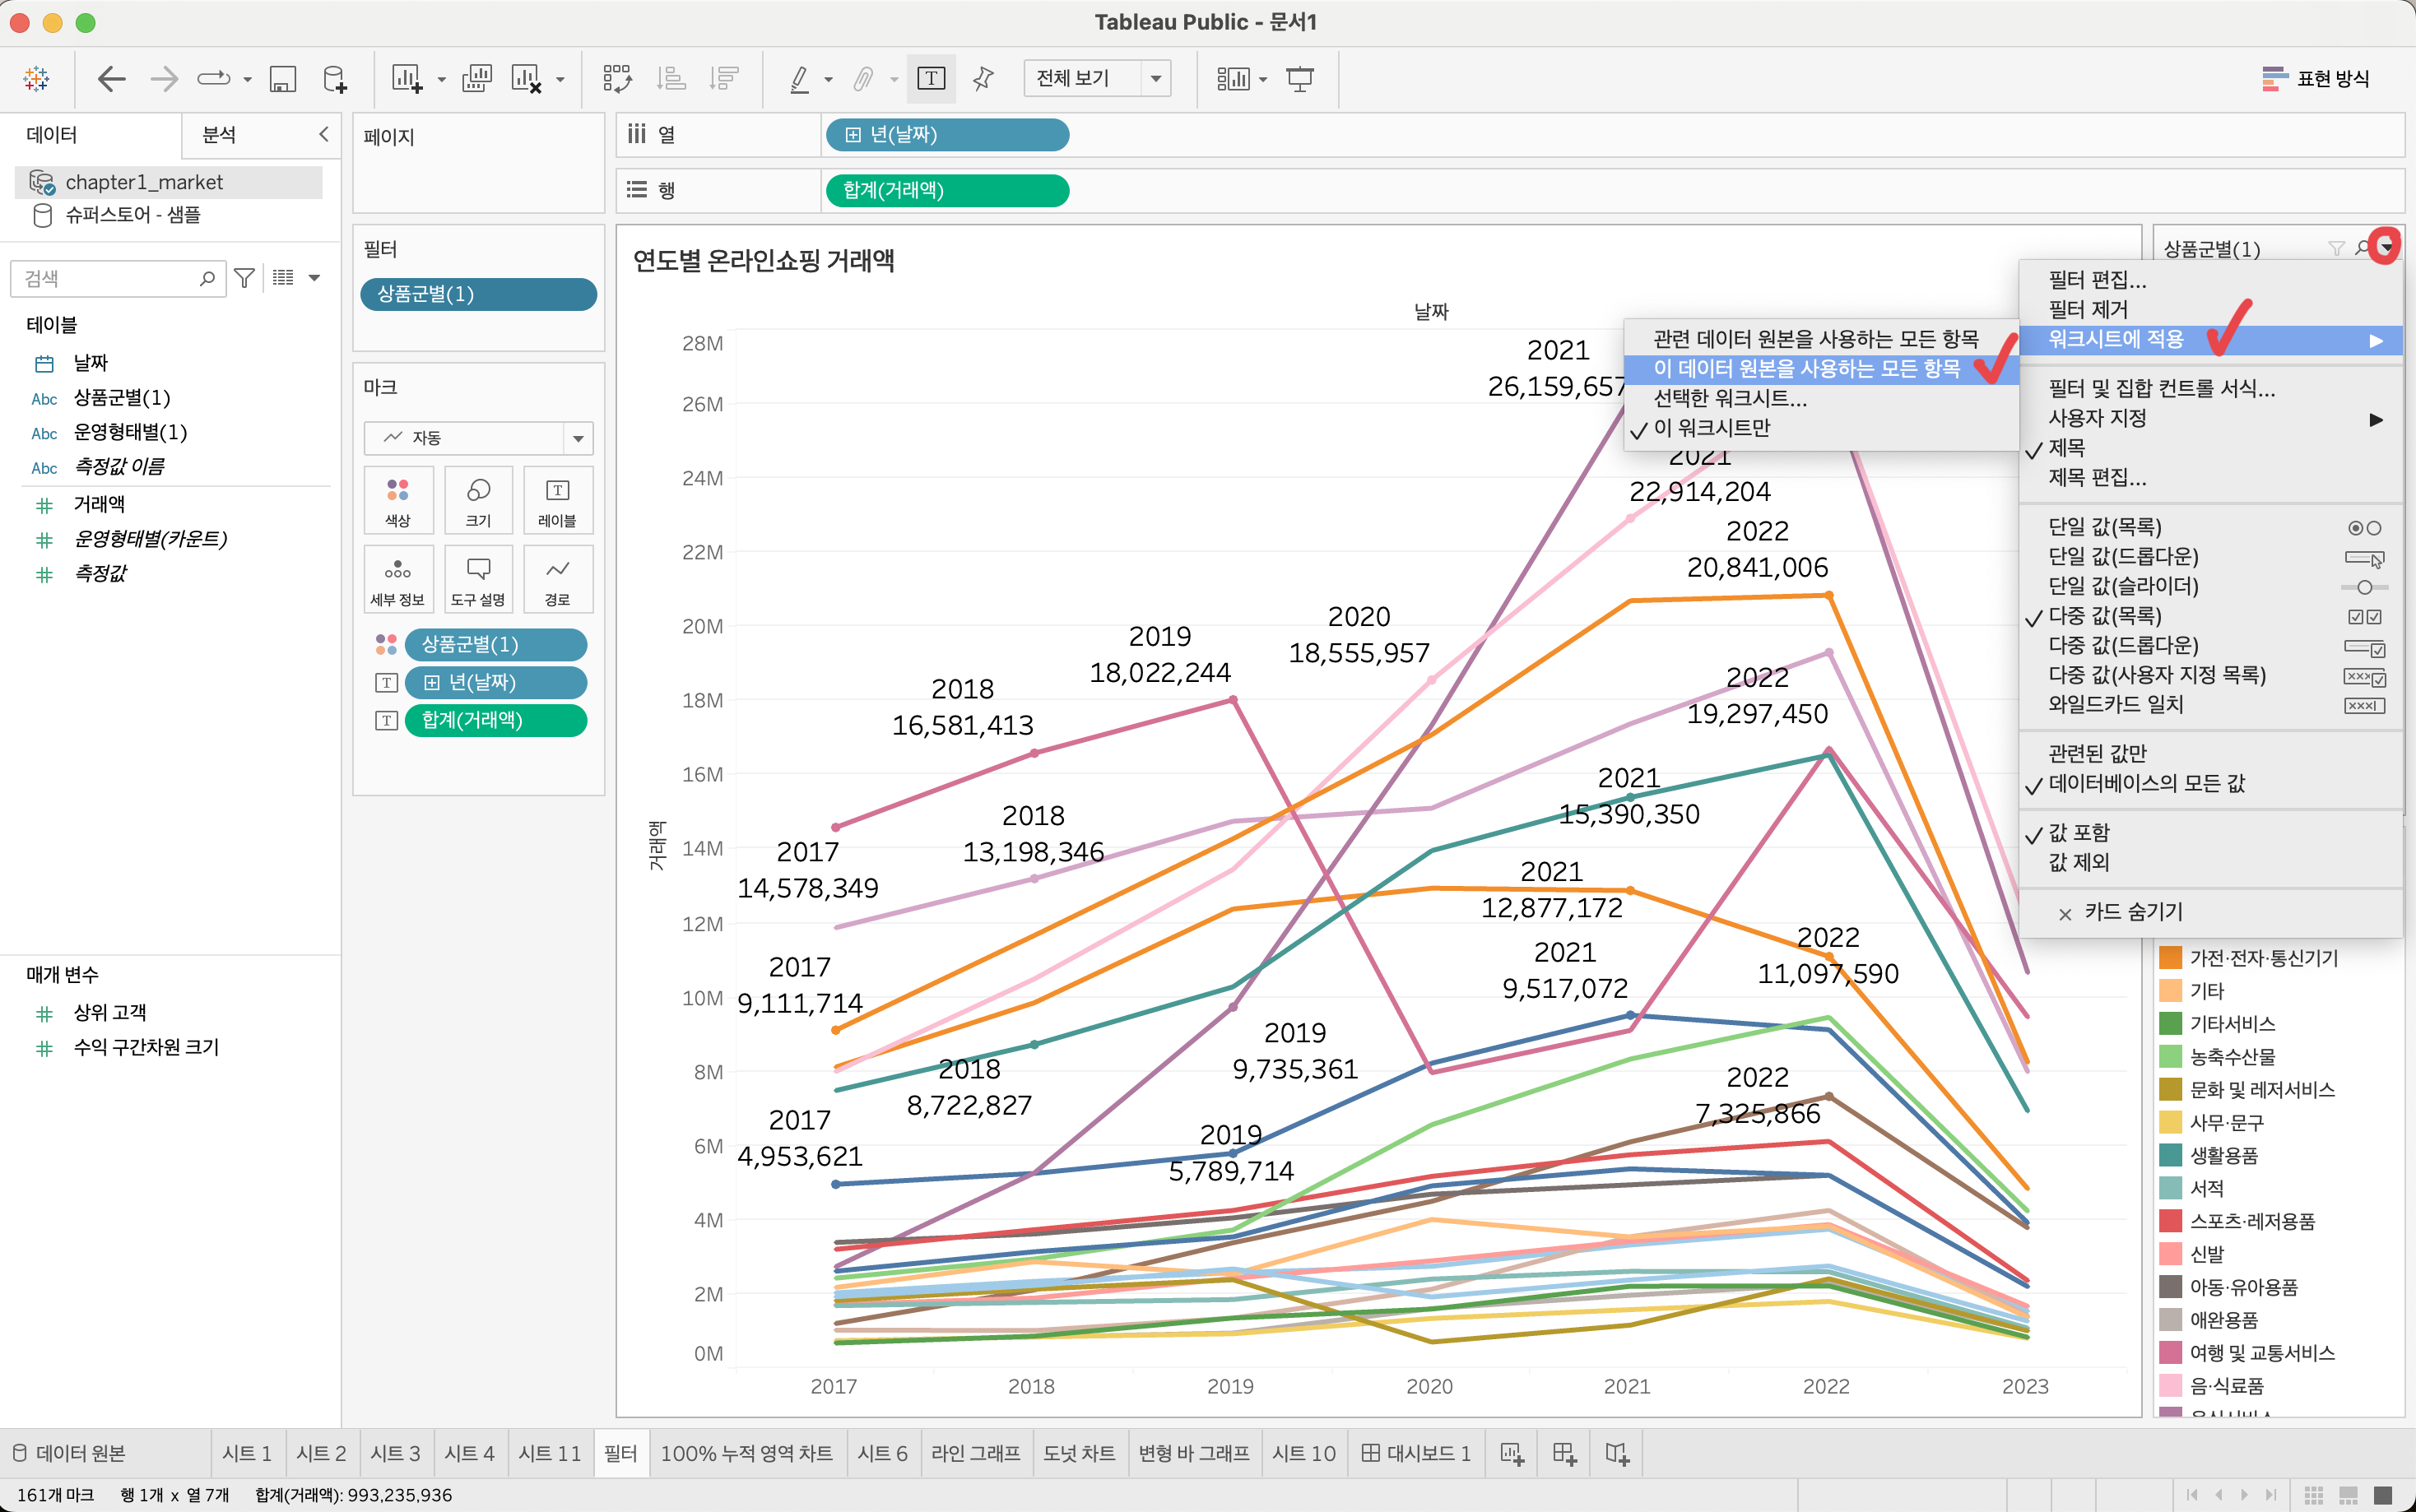Click the new data source icon
This screenshot has height=1512, width=2416.
pyautogui.click(x=335, y=79)
